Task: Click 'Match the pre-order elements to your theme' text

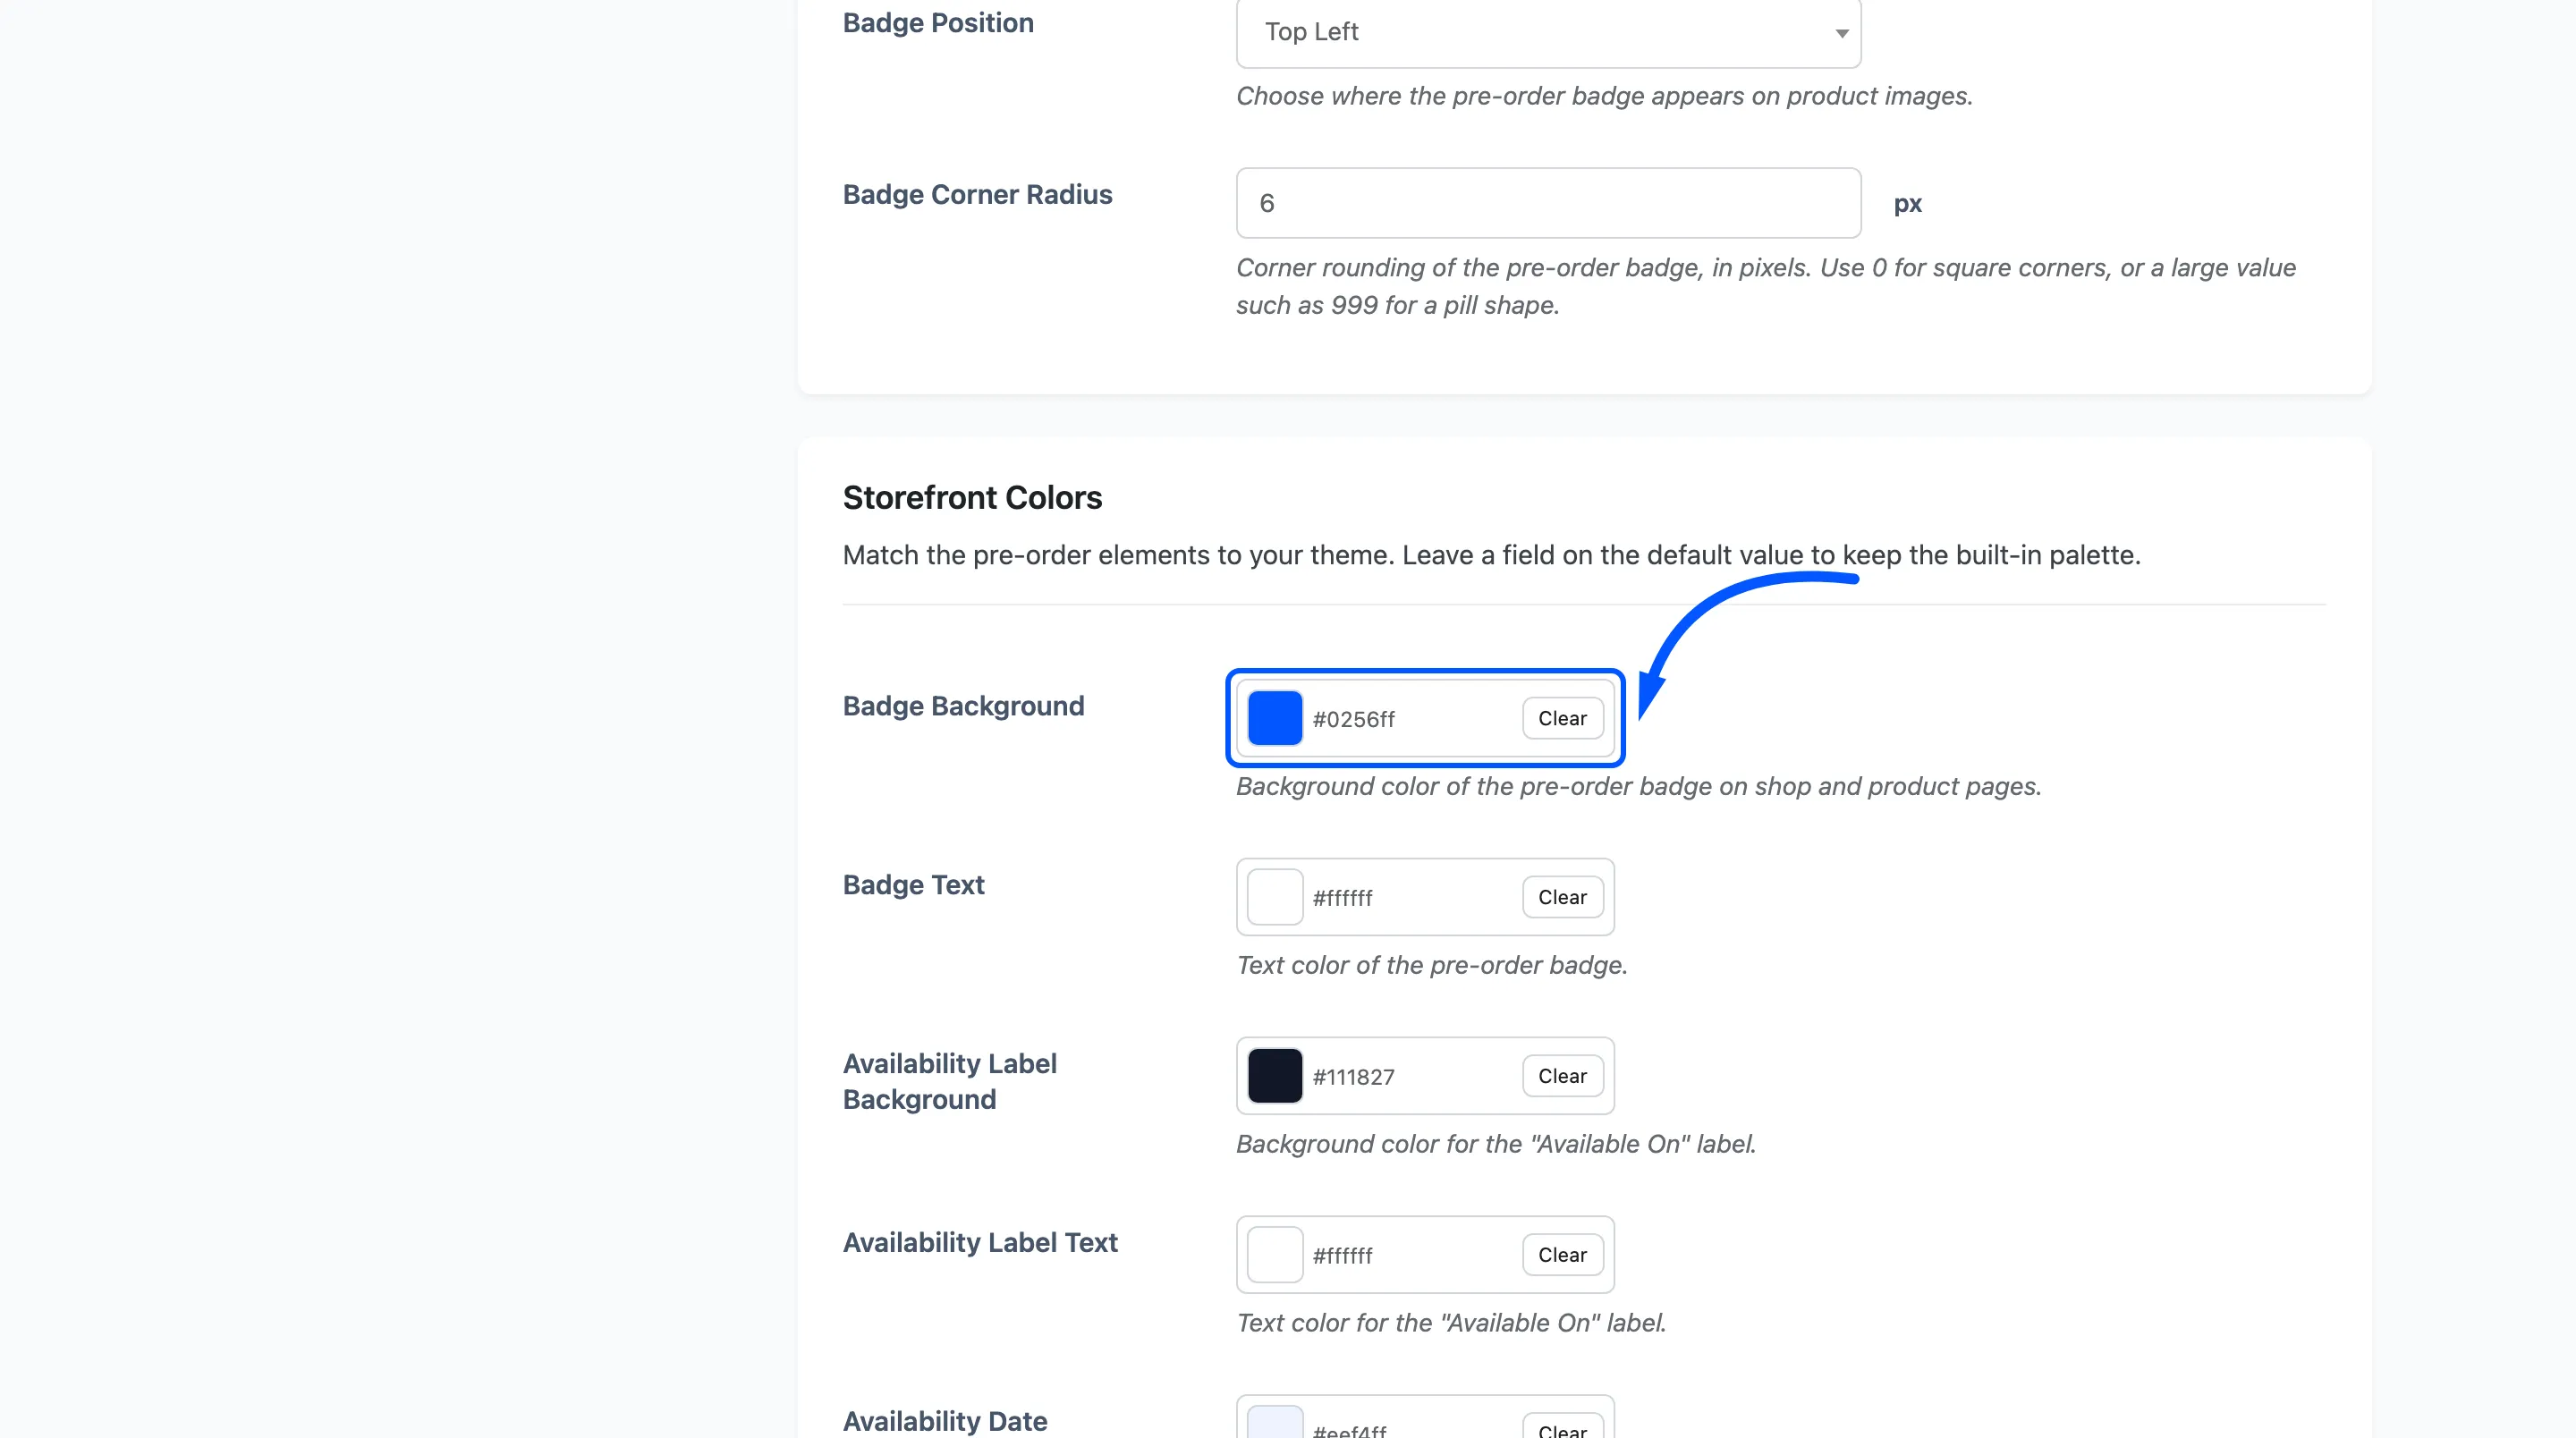Action: (1491, 555)
